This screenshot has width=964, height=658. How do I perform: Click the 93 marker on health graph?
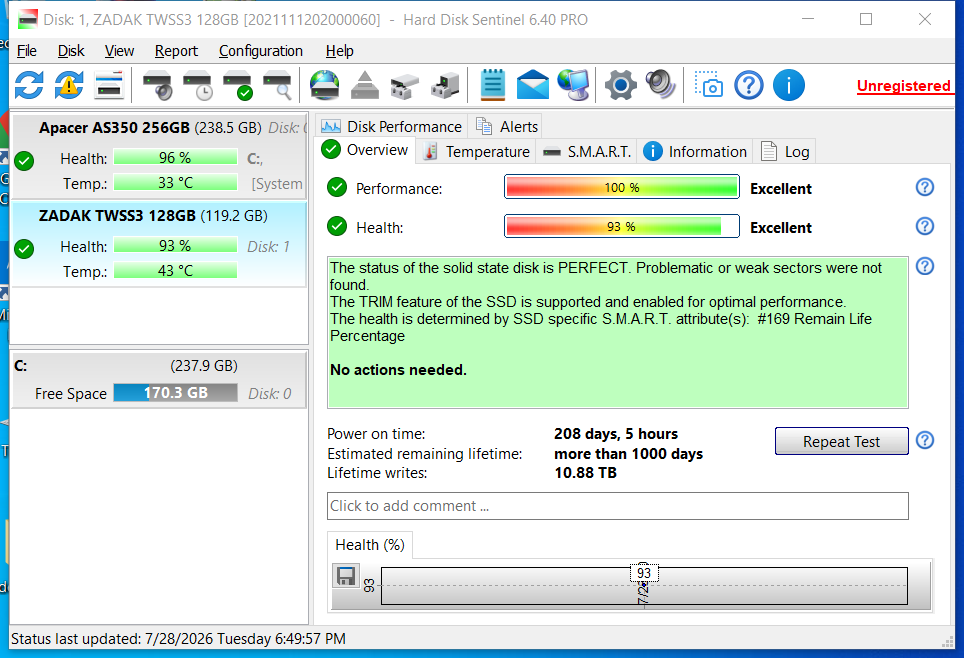tap(644, 573)
